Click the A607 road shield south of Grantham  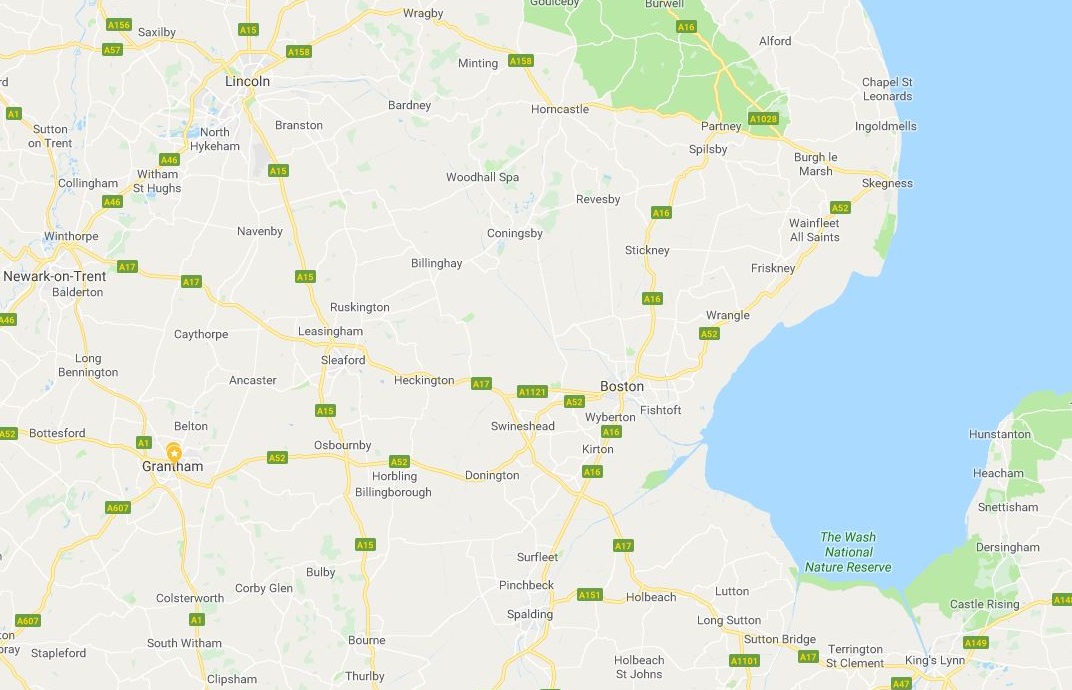pos(118,507)
